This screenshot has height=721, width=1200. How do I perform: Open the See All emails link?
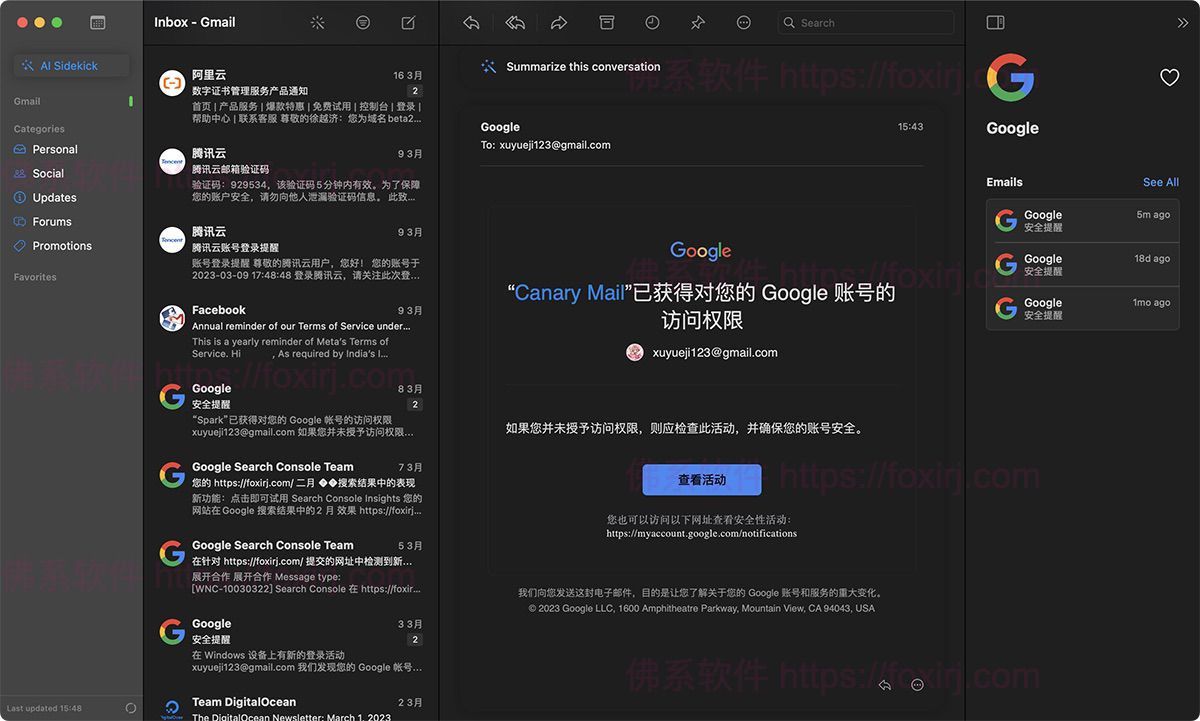coord(1160,182)
